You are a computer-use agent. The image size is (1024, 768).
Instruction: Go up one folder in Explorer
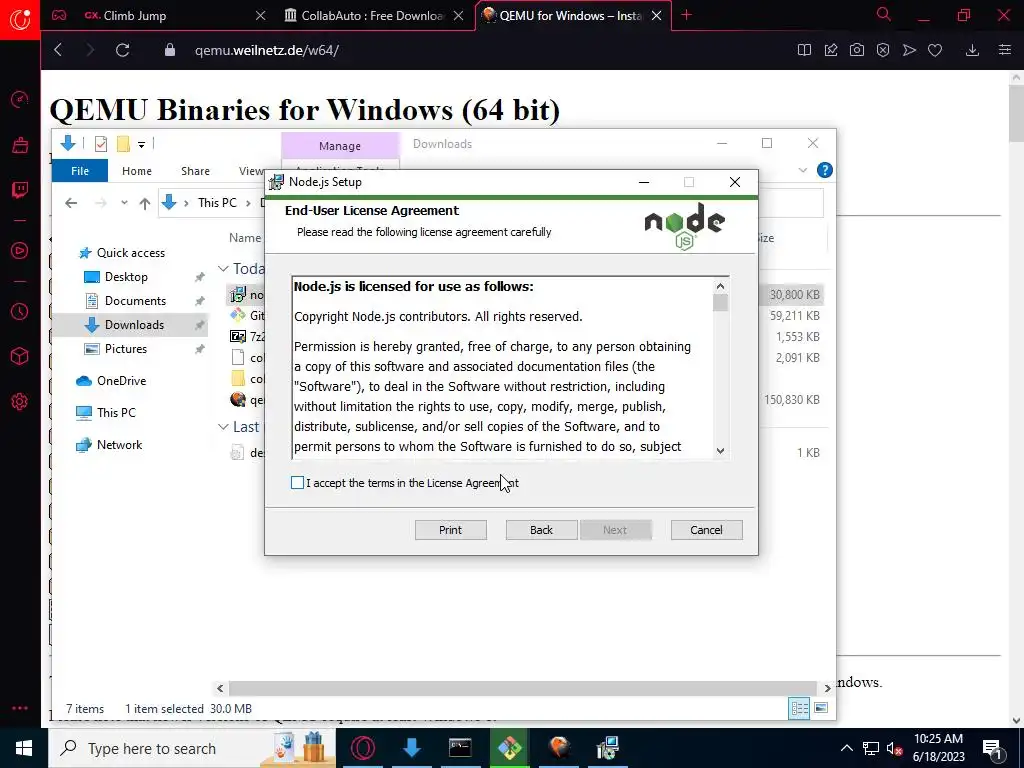(145, 203)
